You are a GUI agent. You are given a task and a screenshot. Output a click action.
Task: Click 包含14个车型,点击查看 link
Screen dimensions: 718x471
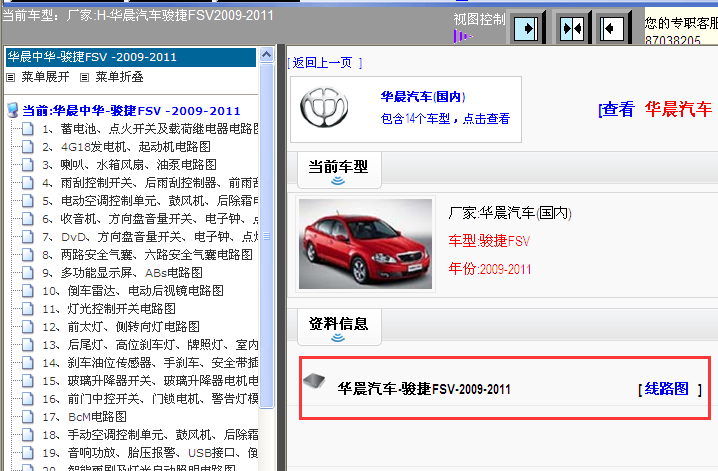[445, 119]
